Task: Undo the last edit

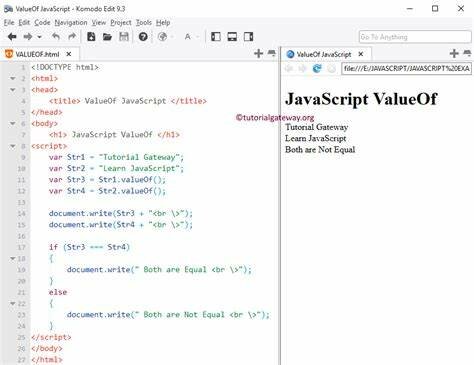Action: (x=56, y=36)
